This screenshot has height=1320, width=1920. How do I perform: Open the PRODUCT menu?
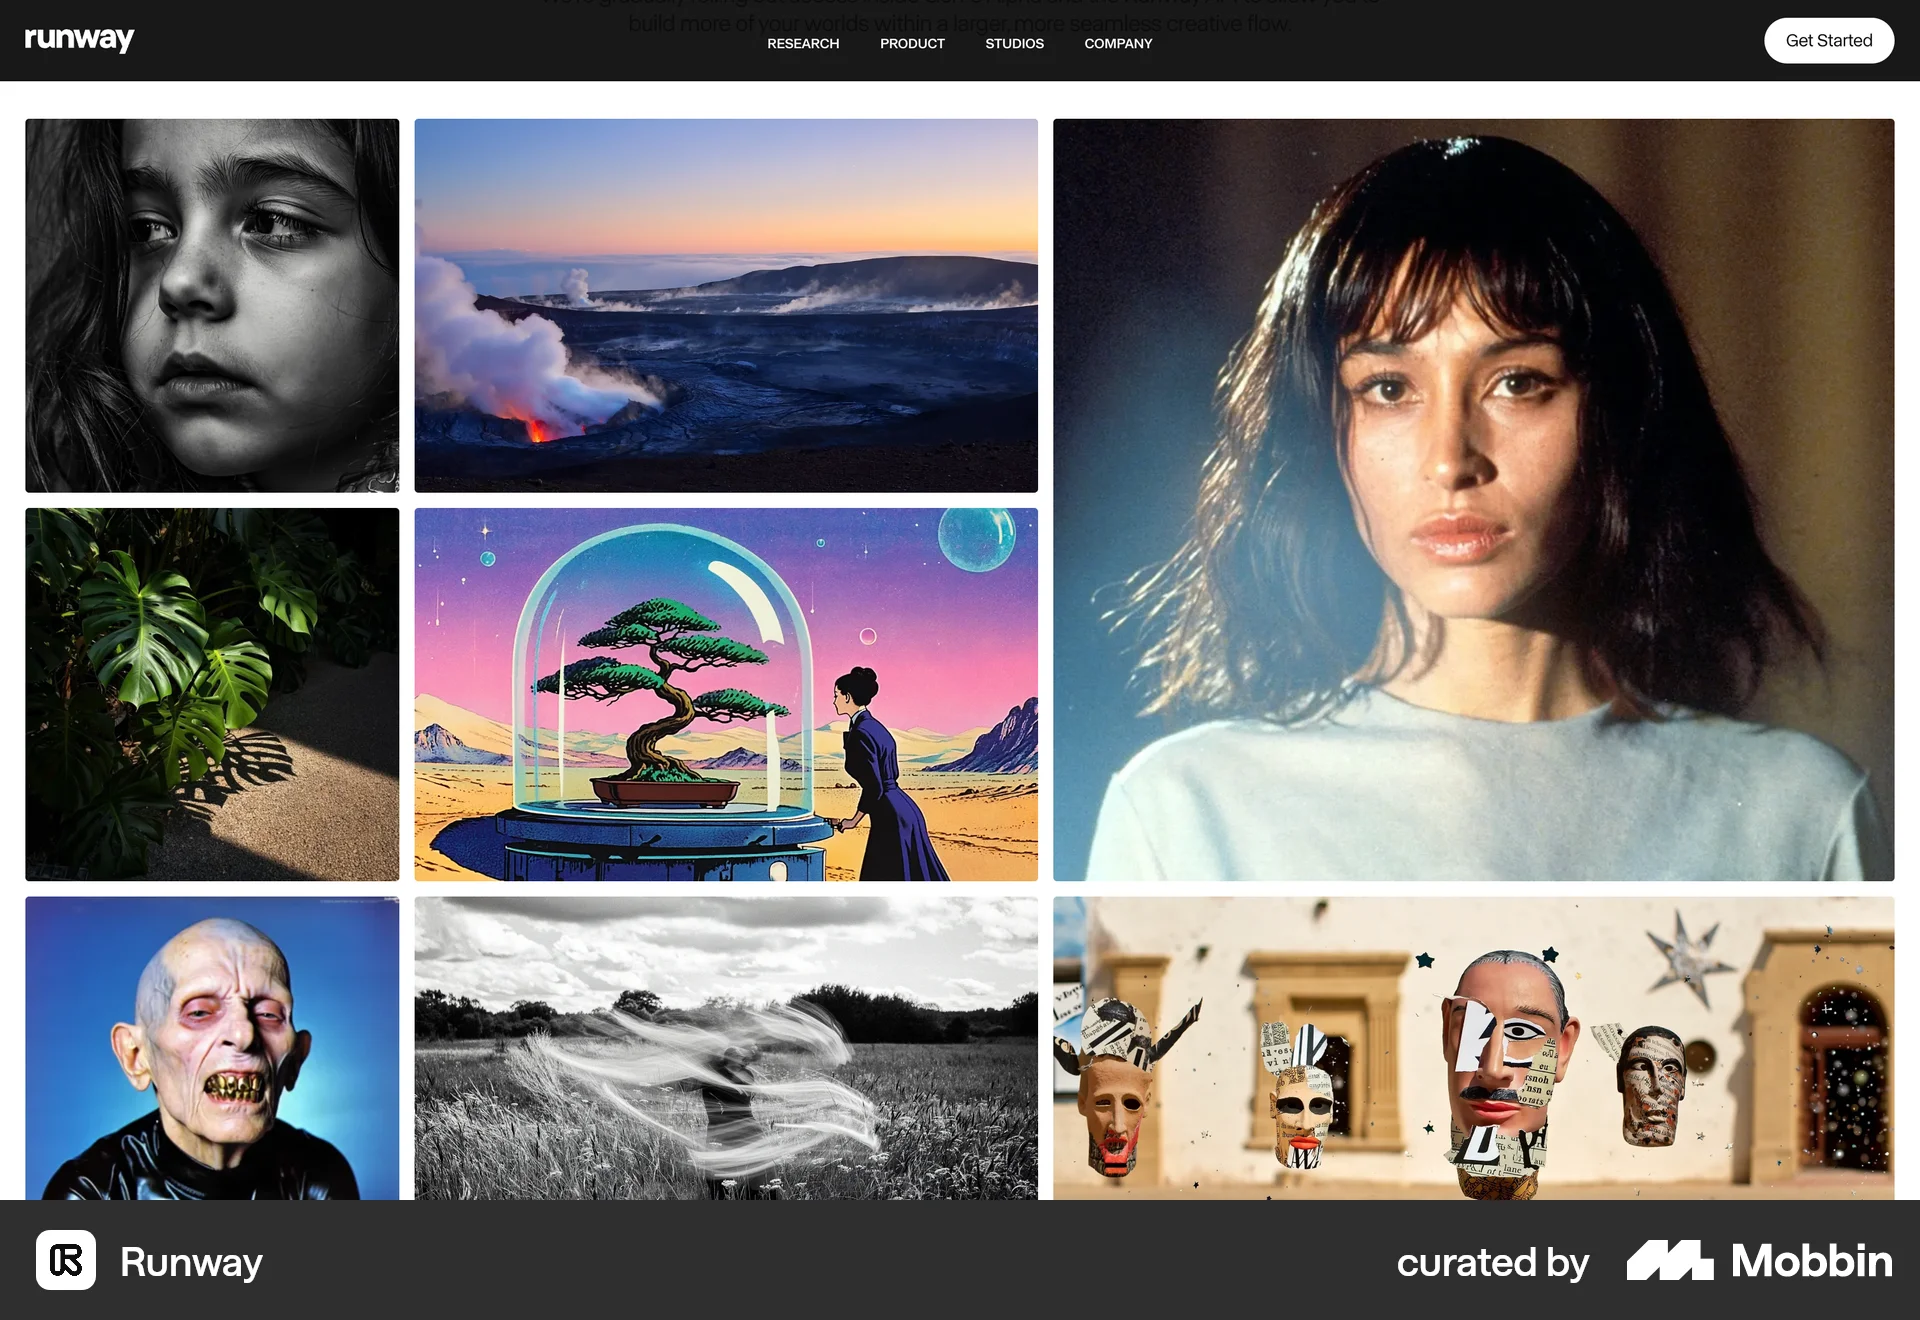pos(911,43)
